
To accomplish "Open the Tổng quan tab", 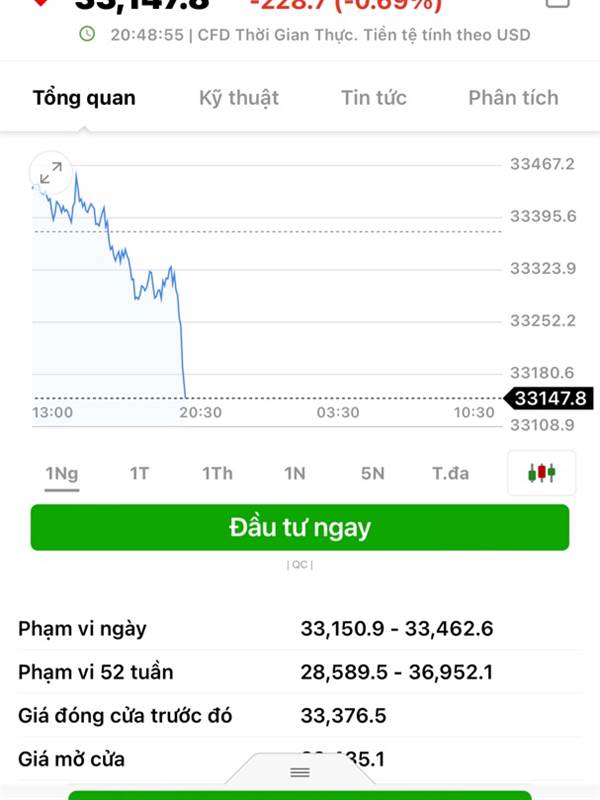I will point(84,97).
